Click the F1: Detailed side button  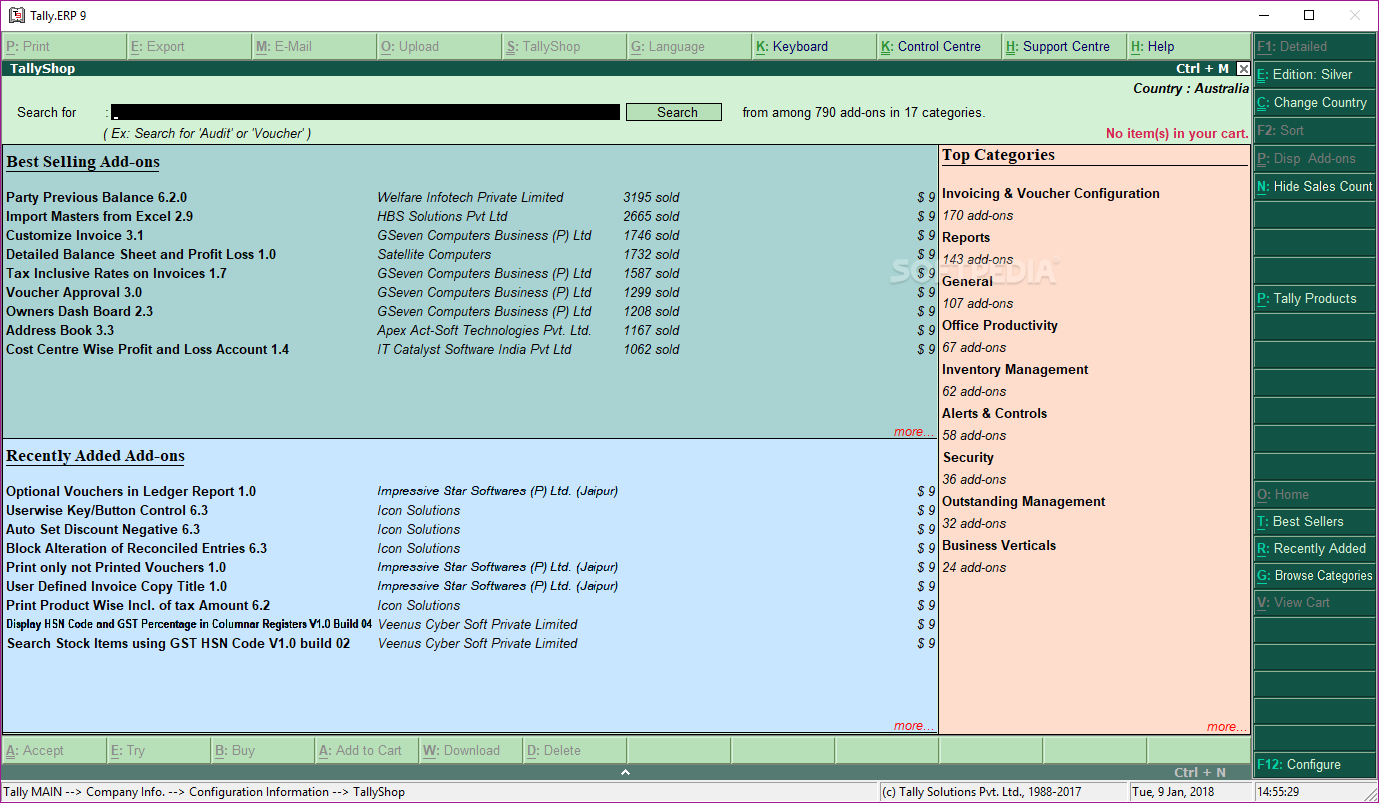click(x=1315, y=46)
